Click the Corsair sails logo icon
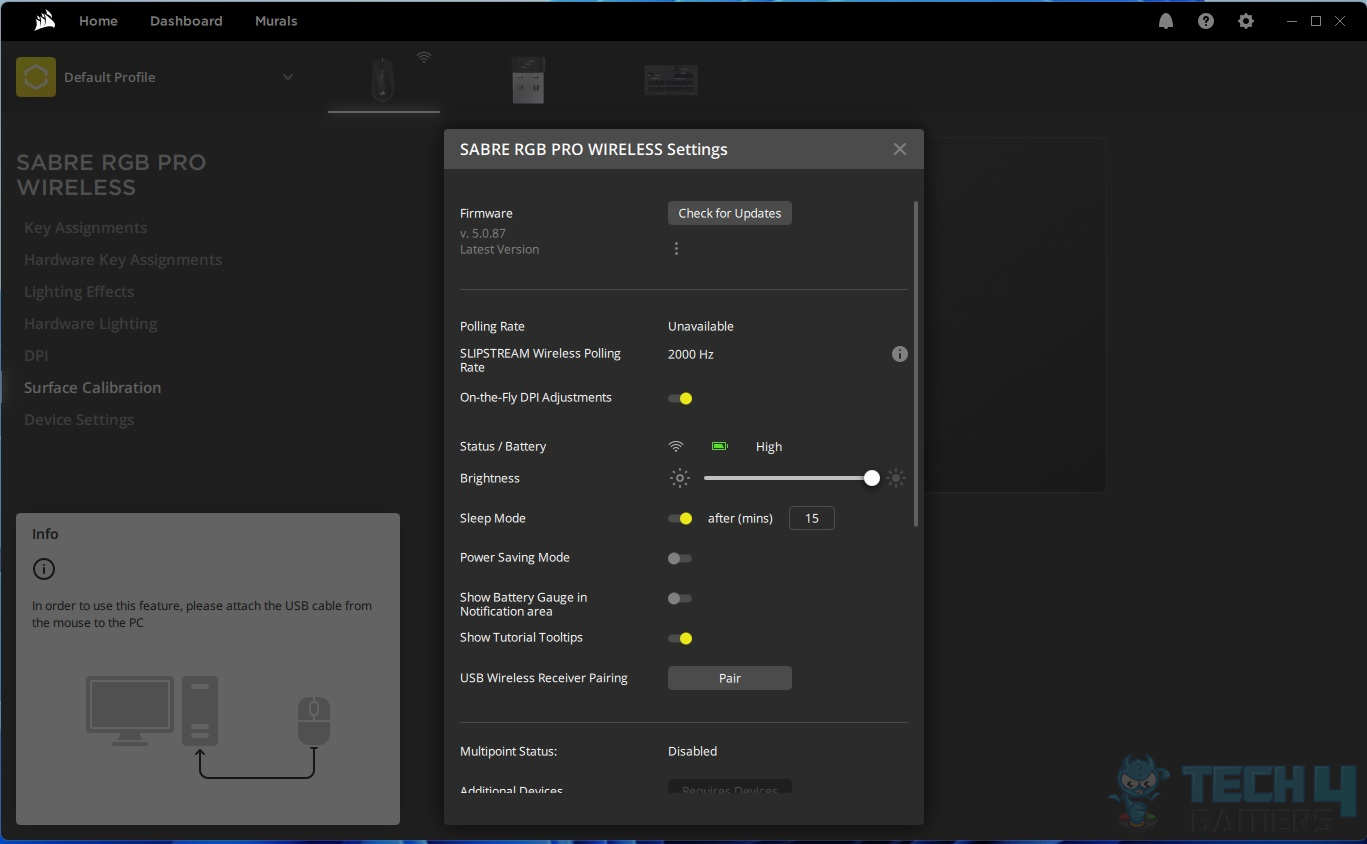 coord(44,21)
